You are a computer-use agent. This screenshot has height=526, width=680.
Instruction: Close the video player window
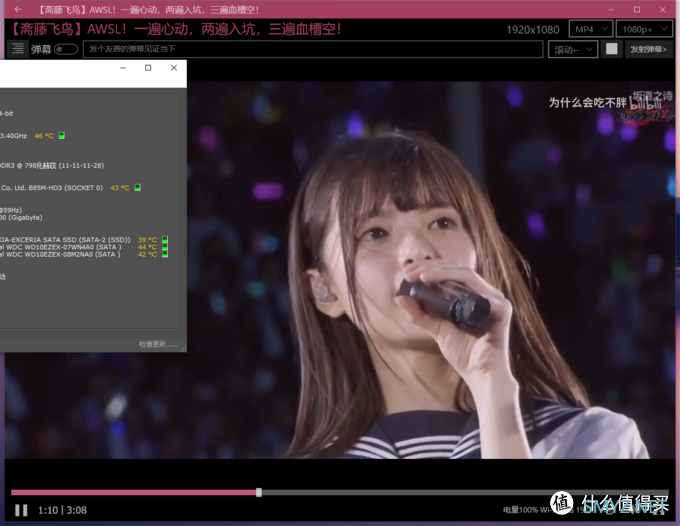(x=662, y=9)
